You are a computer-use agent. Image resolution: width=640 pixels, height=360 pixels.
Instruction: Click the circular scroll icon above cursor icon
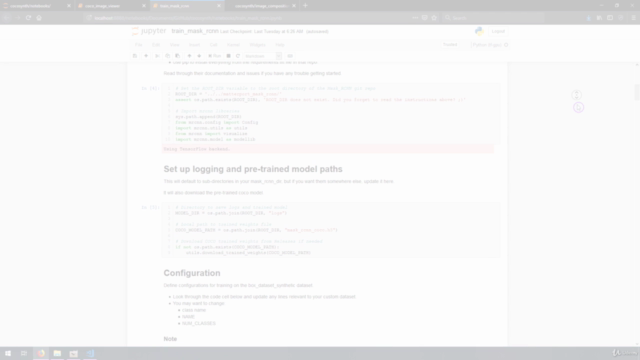[x=576, y=95]
